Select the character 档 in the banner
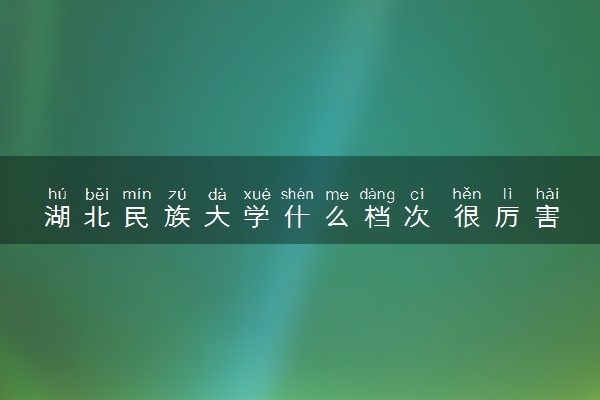Screen dimensions: 600x400 pos(377,217)
